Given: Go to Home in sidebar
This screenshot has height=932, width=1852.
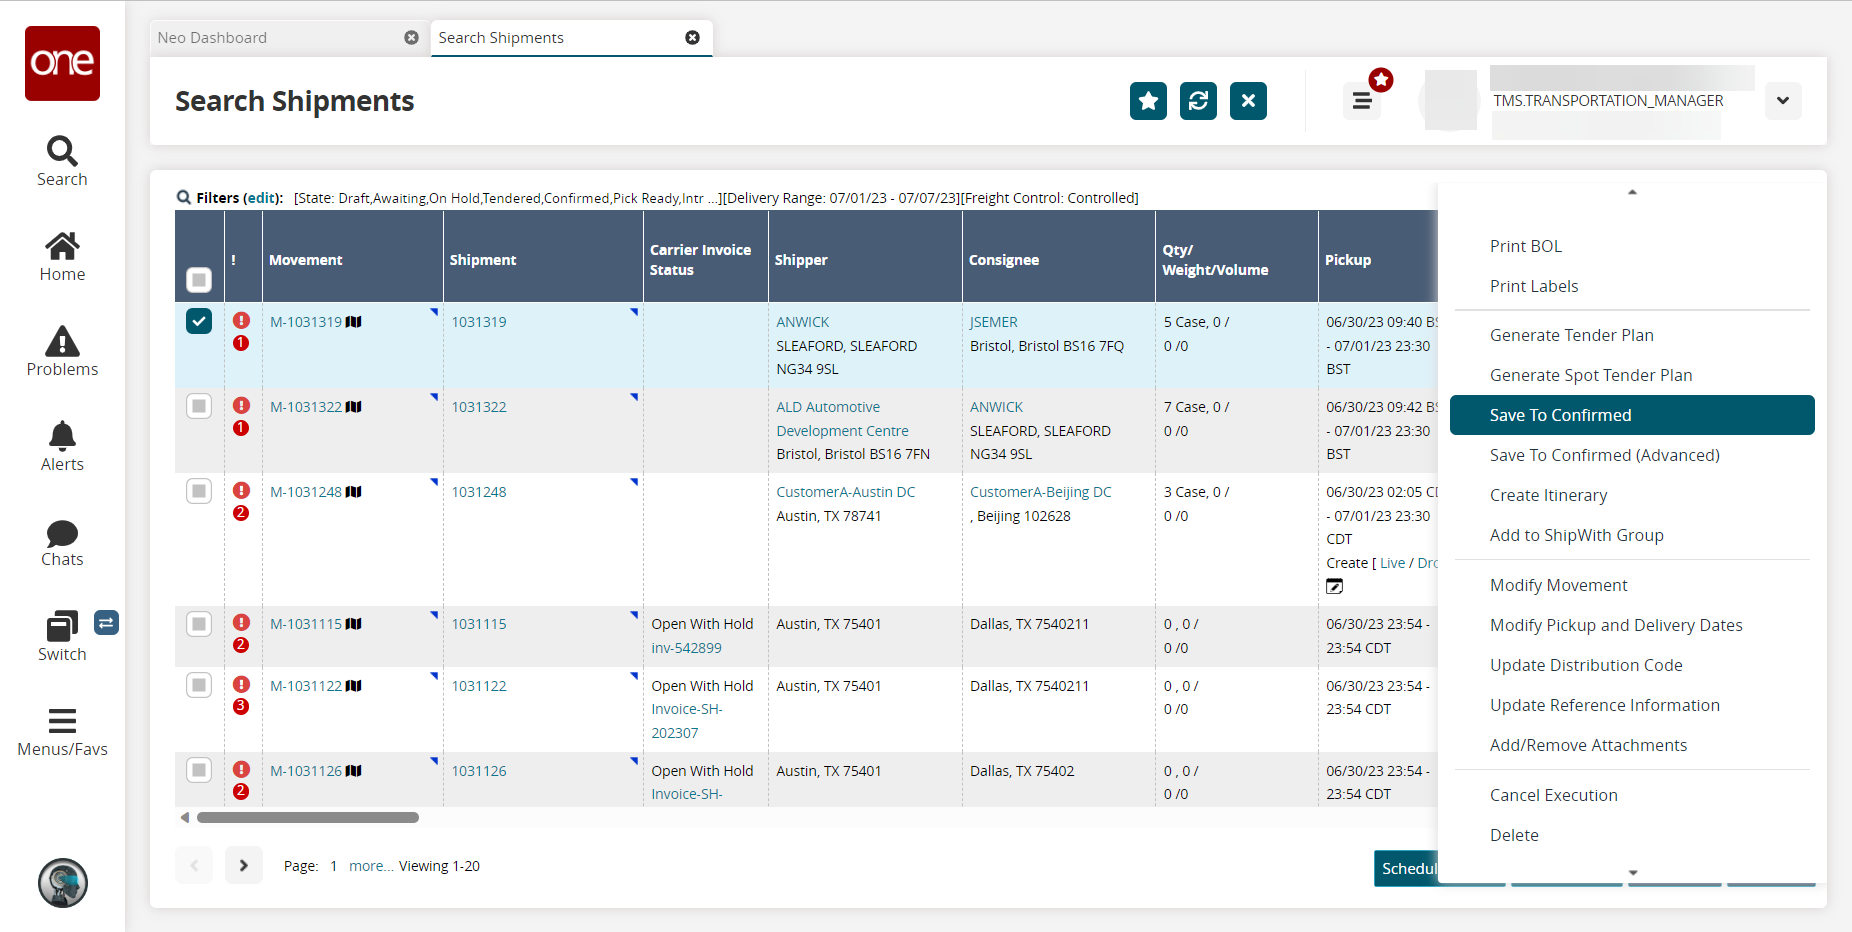Looking at the screenshot, I should [x=62, y=257].
